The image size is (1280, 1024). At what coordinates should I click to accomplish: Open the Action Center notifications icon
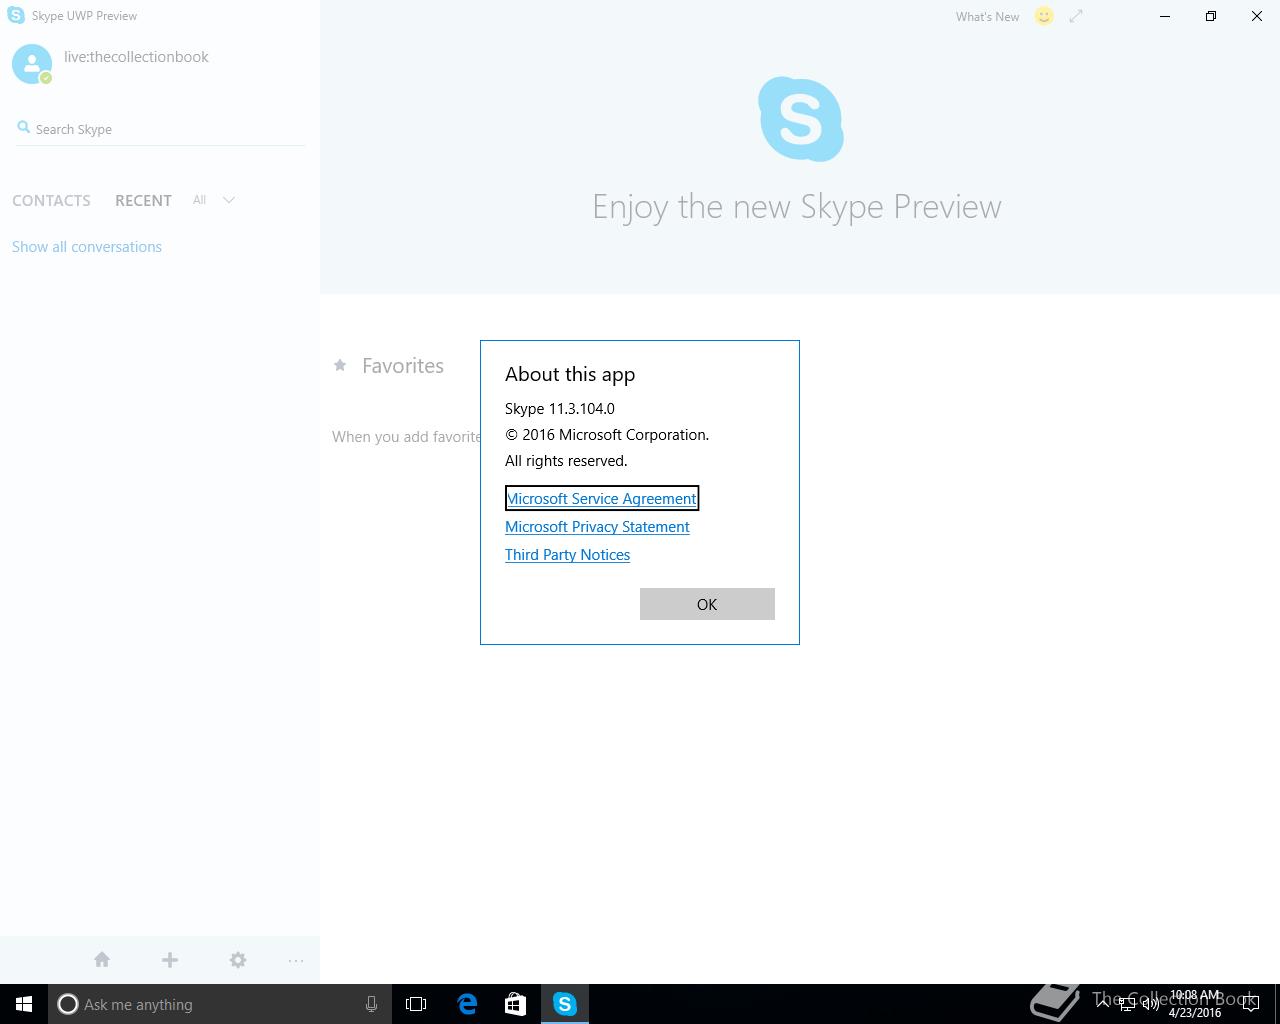click(1250, 1004)
